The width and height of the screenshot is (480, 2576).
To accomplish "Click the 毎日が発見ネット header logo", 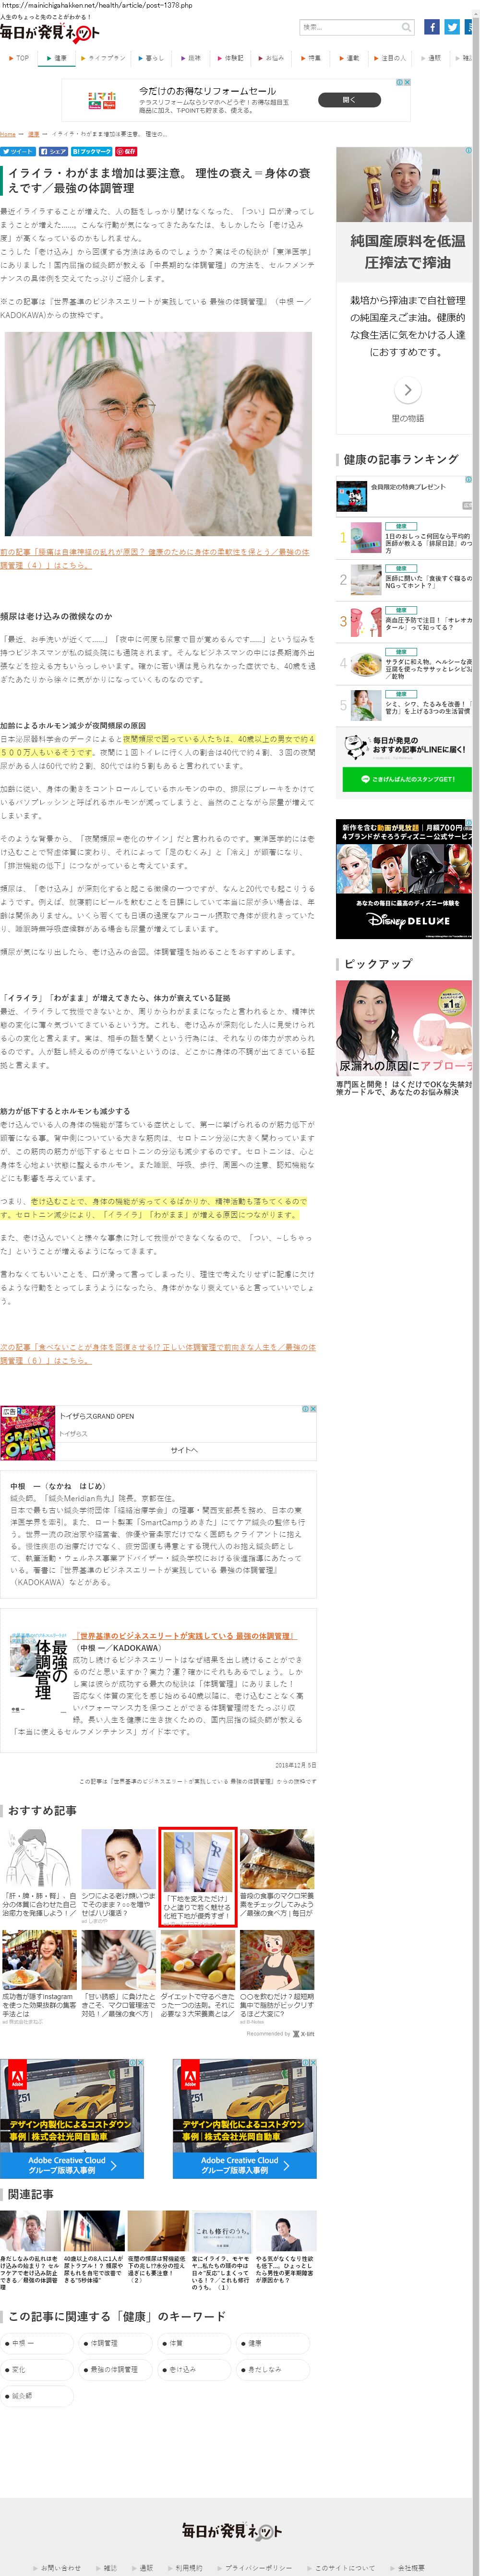I will click(50, 34).
